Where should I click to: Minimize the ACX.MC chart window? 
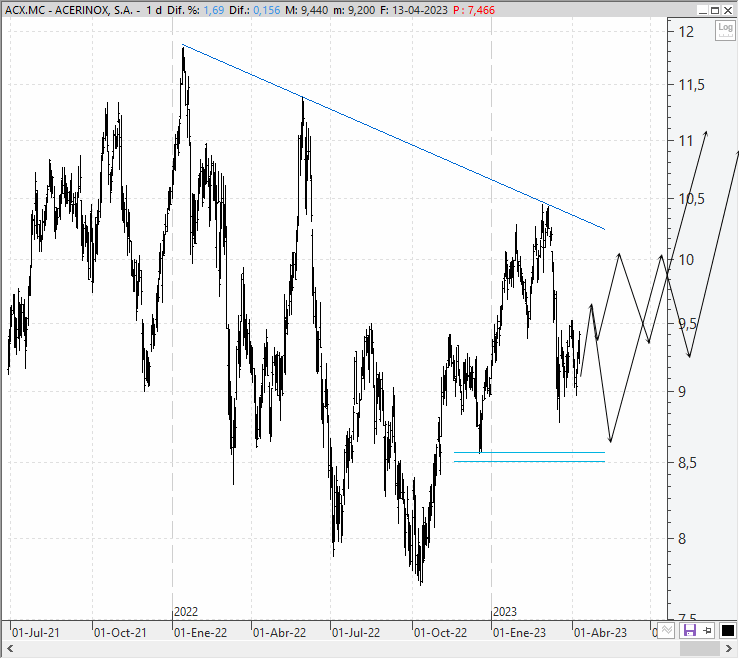(x=704, y=10)
